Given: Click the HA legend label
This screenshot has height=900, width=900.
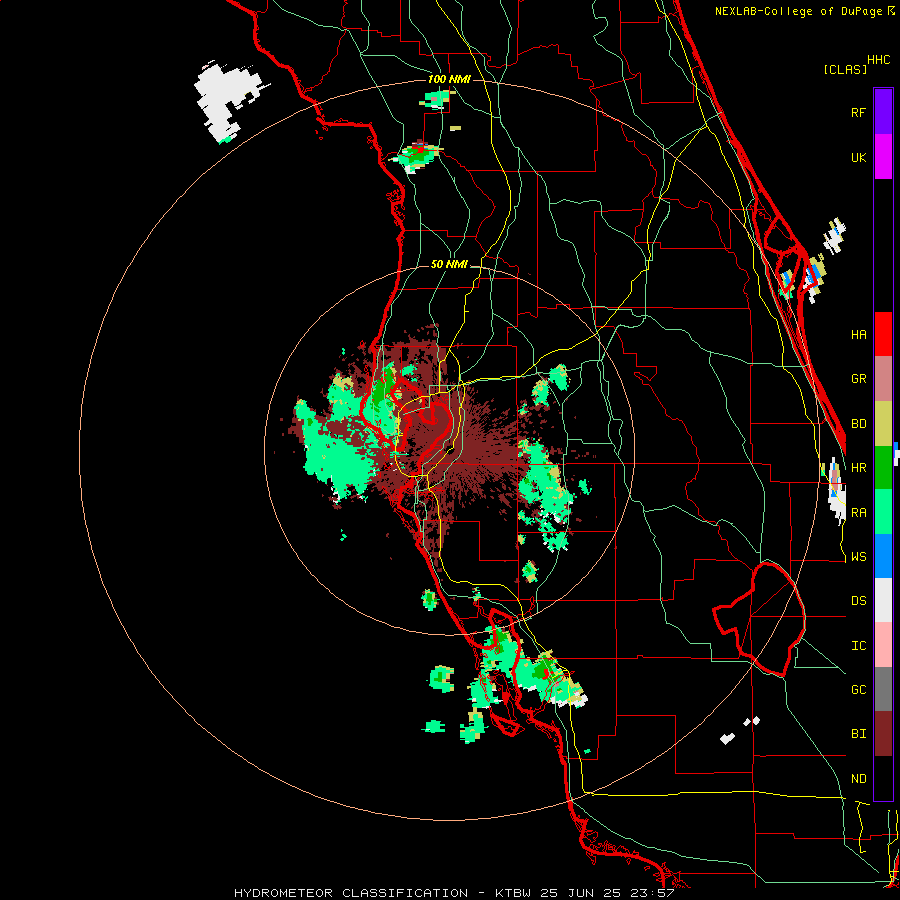Looking at the screenshot, I should tap(858, 335).
